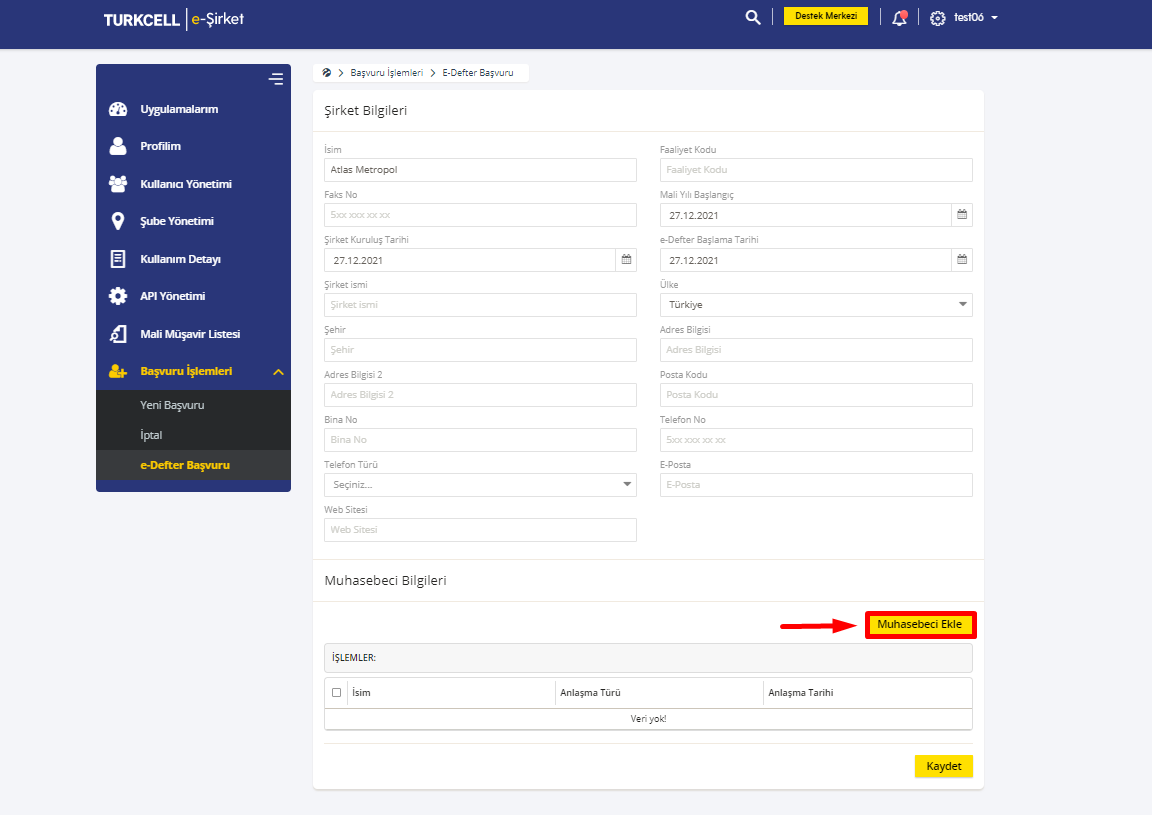This screenshot has height=815, width=1152.
Task: Click the Bina No input field
Action: pos(480,439)
